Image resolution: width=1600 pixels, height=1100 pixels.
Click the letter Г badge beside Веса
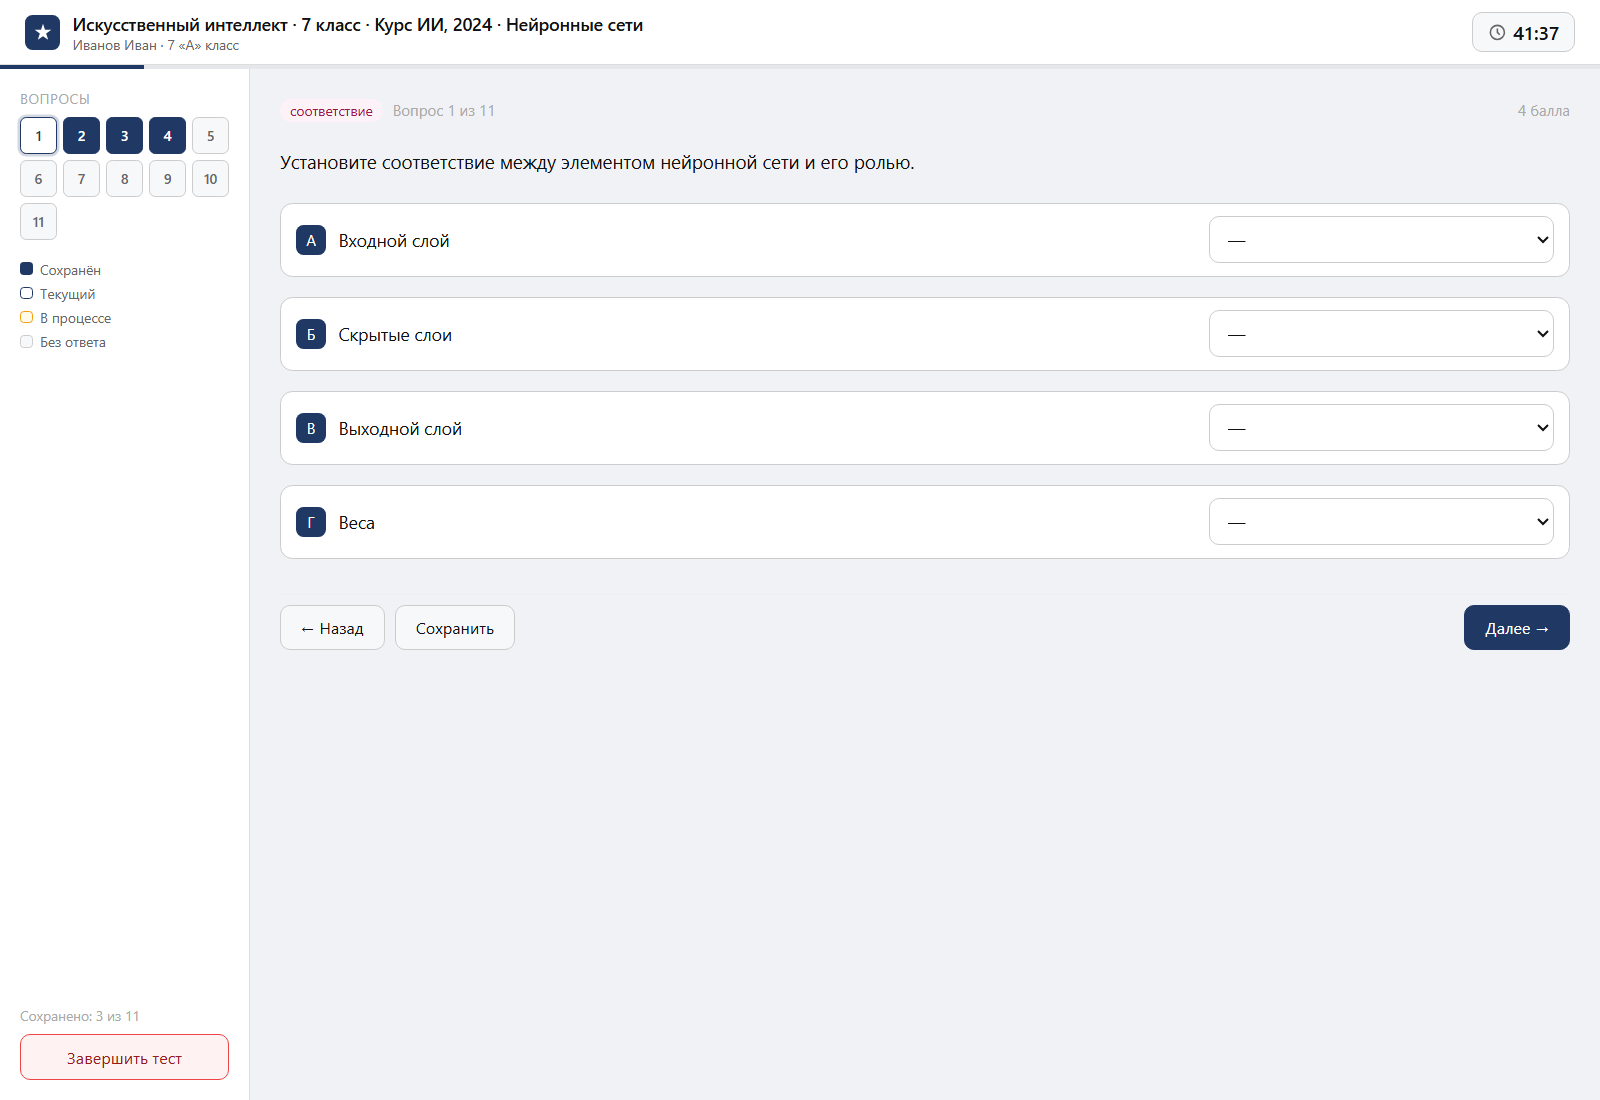311,522
